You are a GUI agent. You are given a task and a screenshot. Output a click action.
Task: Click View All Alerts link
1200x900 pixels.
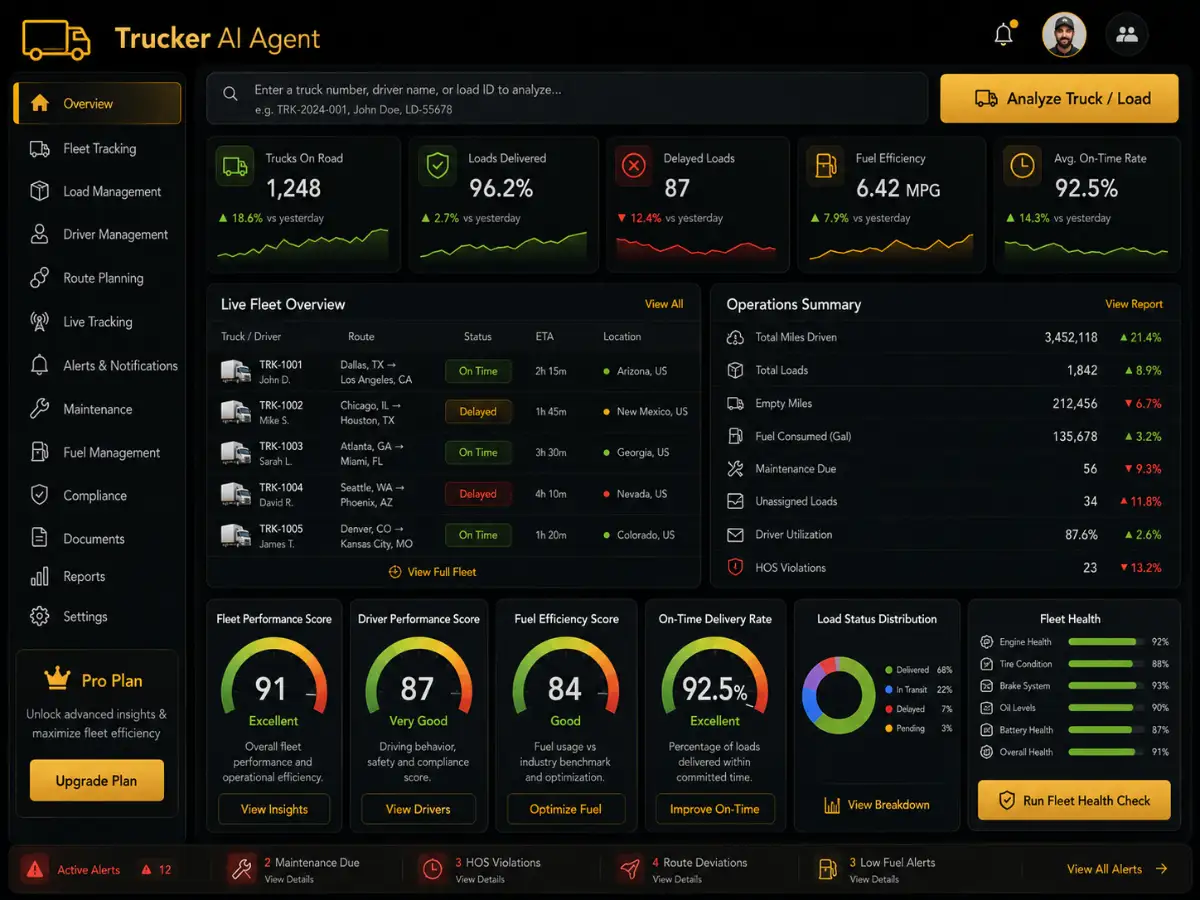point(1117,869)
